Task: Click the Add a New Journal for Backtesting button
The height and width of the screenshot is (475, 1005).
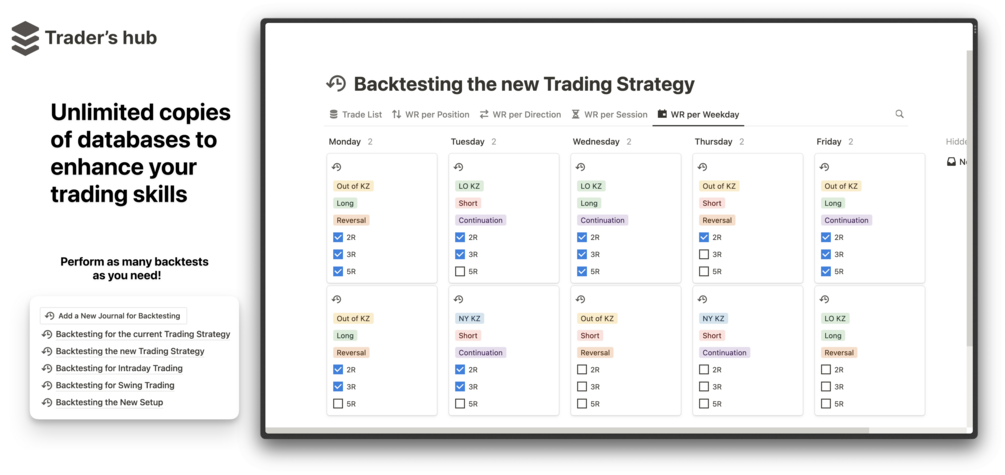Action: (x=113, y=315)
